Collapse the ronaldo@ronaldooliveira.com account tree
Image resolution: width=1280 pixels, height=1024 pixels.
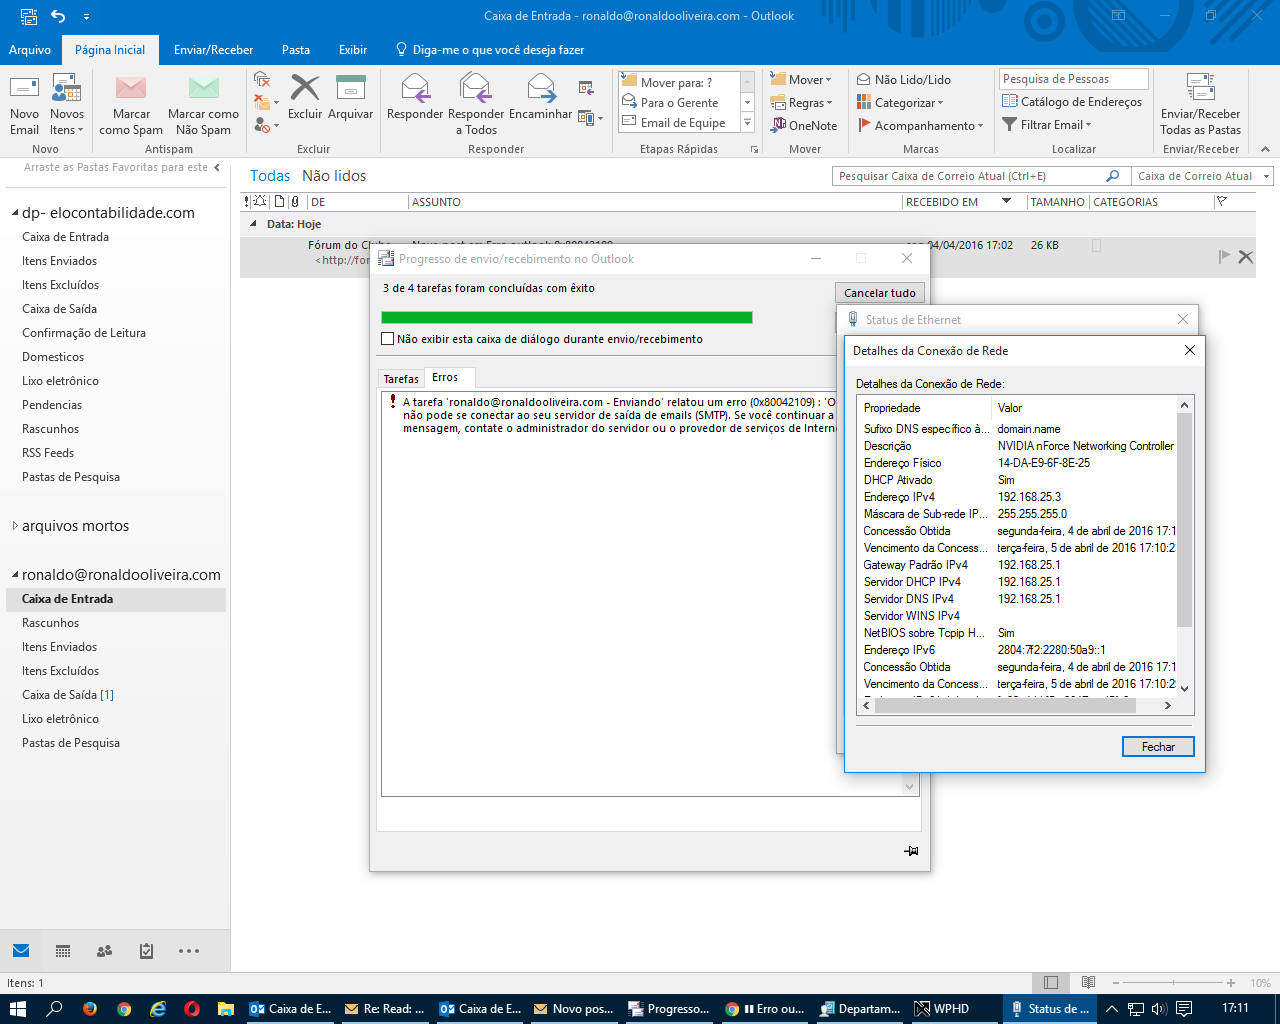click(x=15, y=575)
